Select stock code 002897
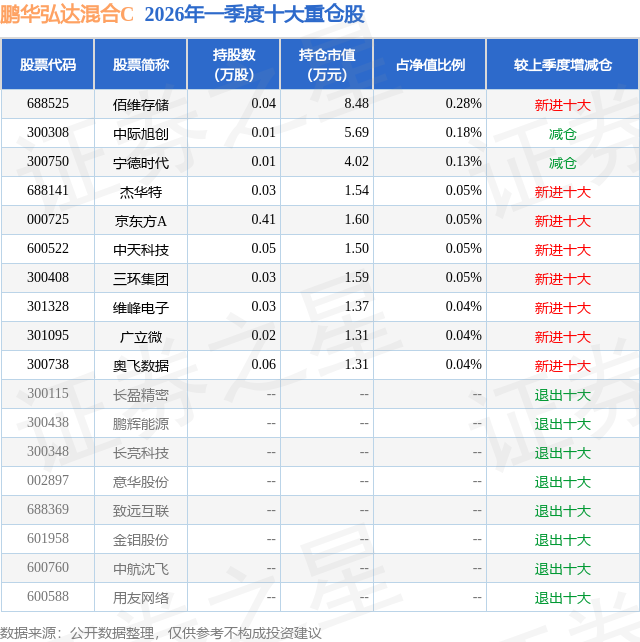This screenshot has width=640, height=642. click(x=48, y=482)
